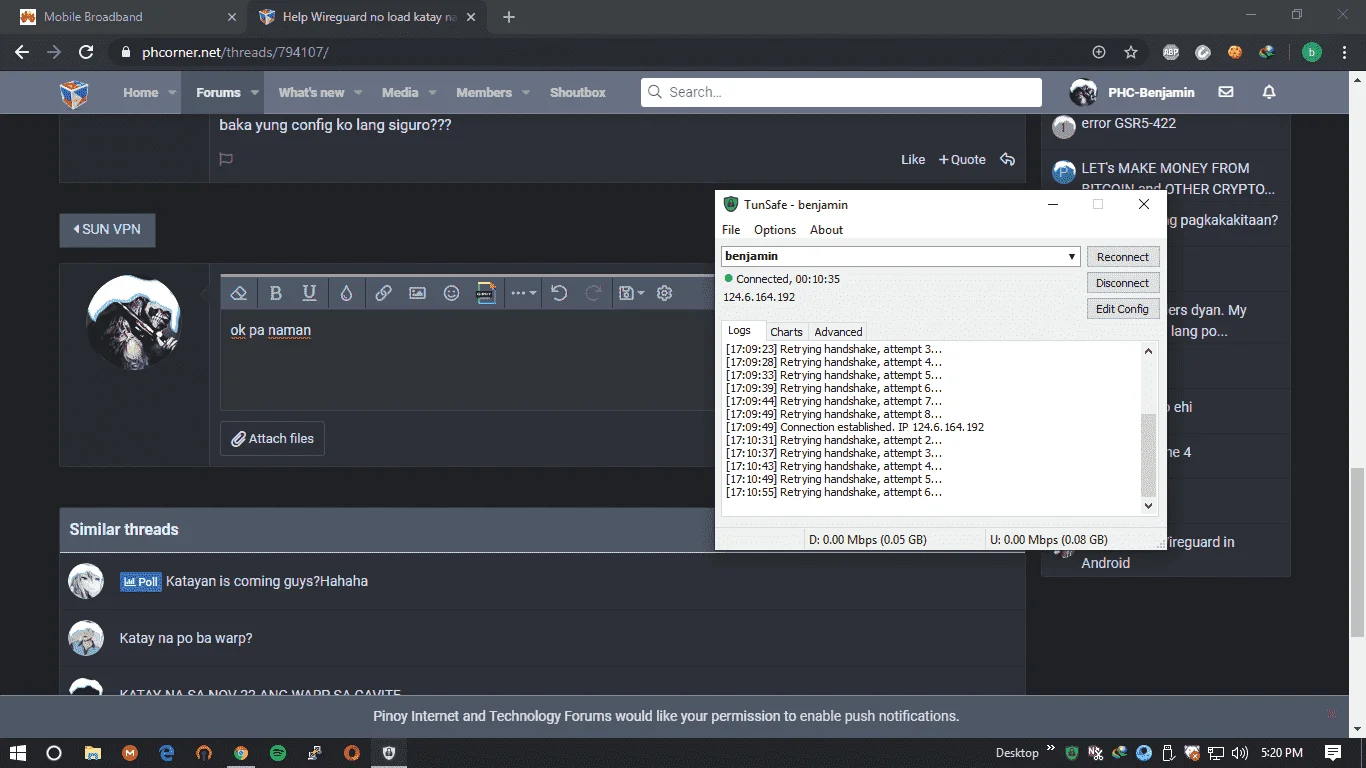This screenshot has width=1366, height=768.
Task: Open the Windows Start menu
Action: pyautogui.click(x=18, y=753)
